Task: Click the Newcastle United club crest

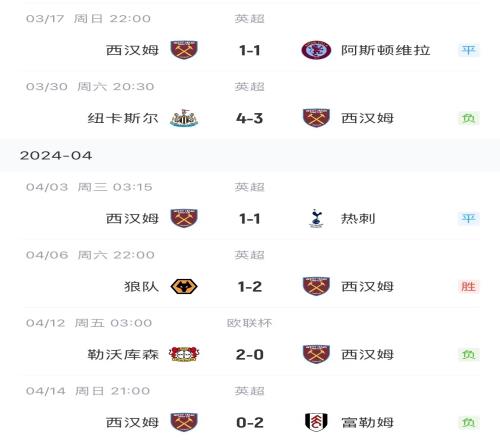Action: click(184, 118)
